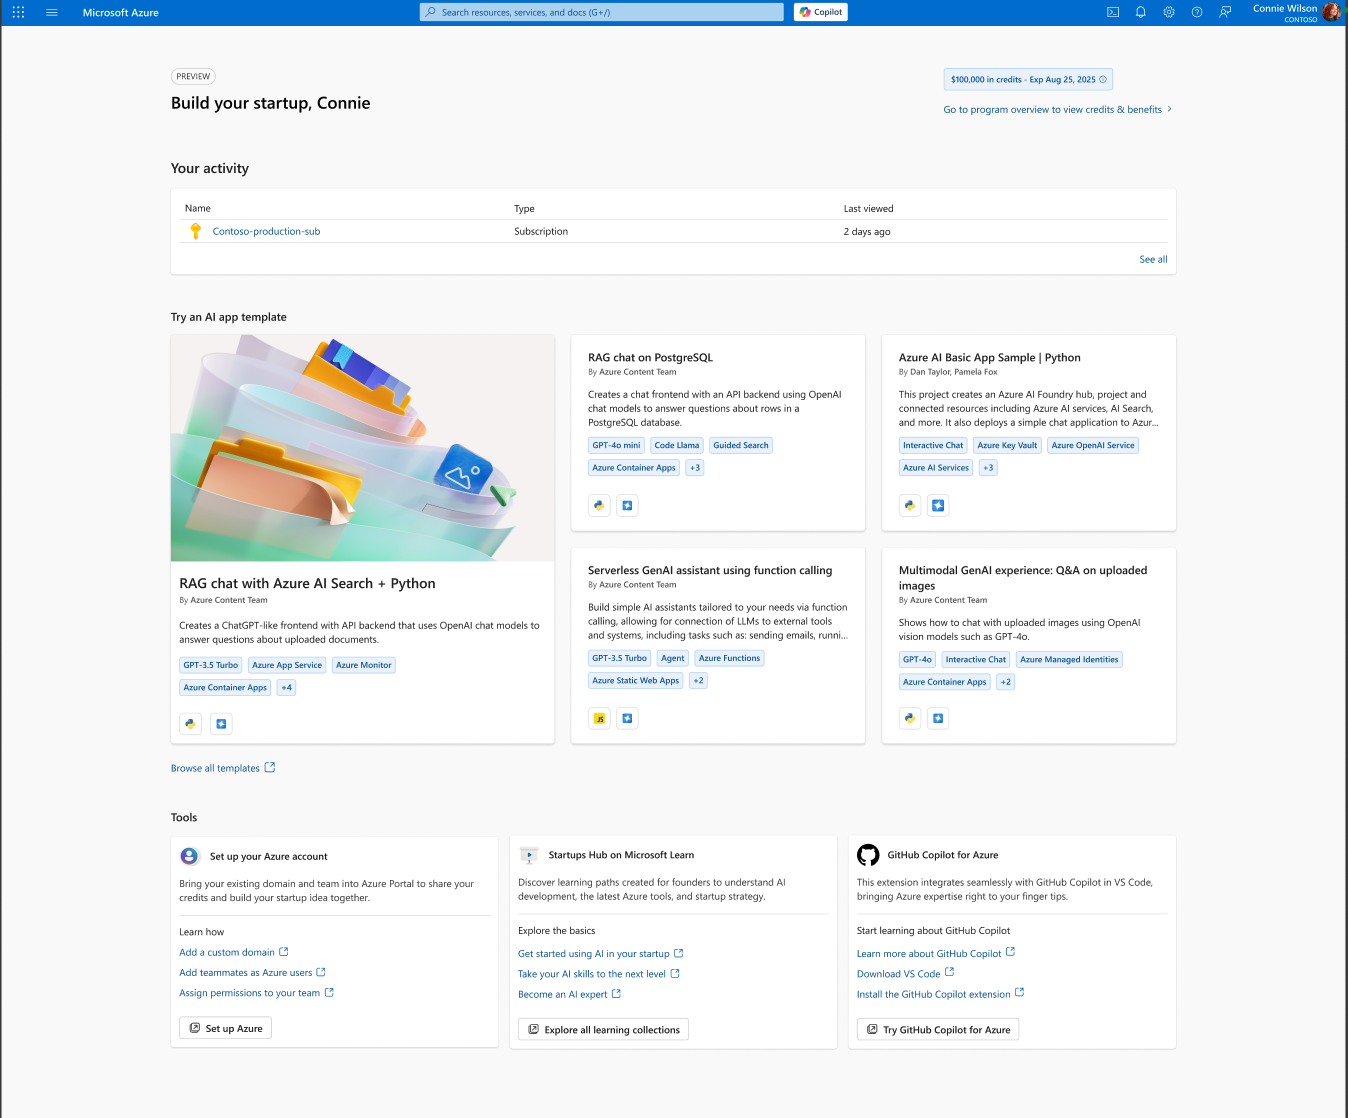
Task: Click Python icon on RAG chat PostgreSQL card
Action: click(x=599, y=506)
